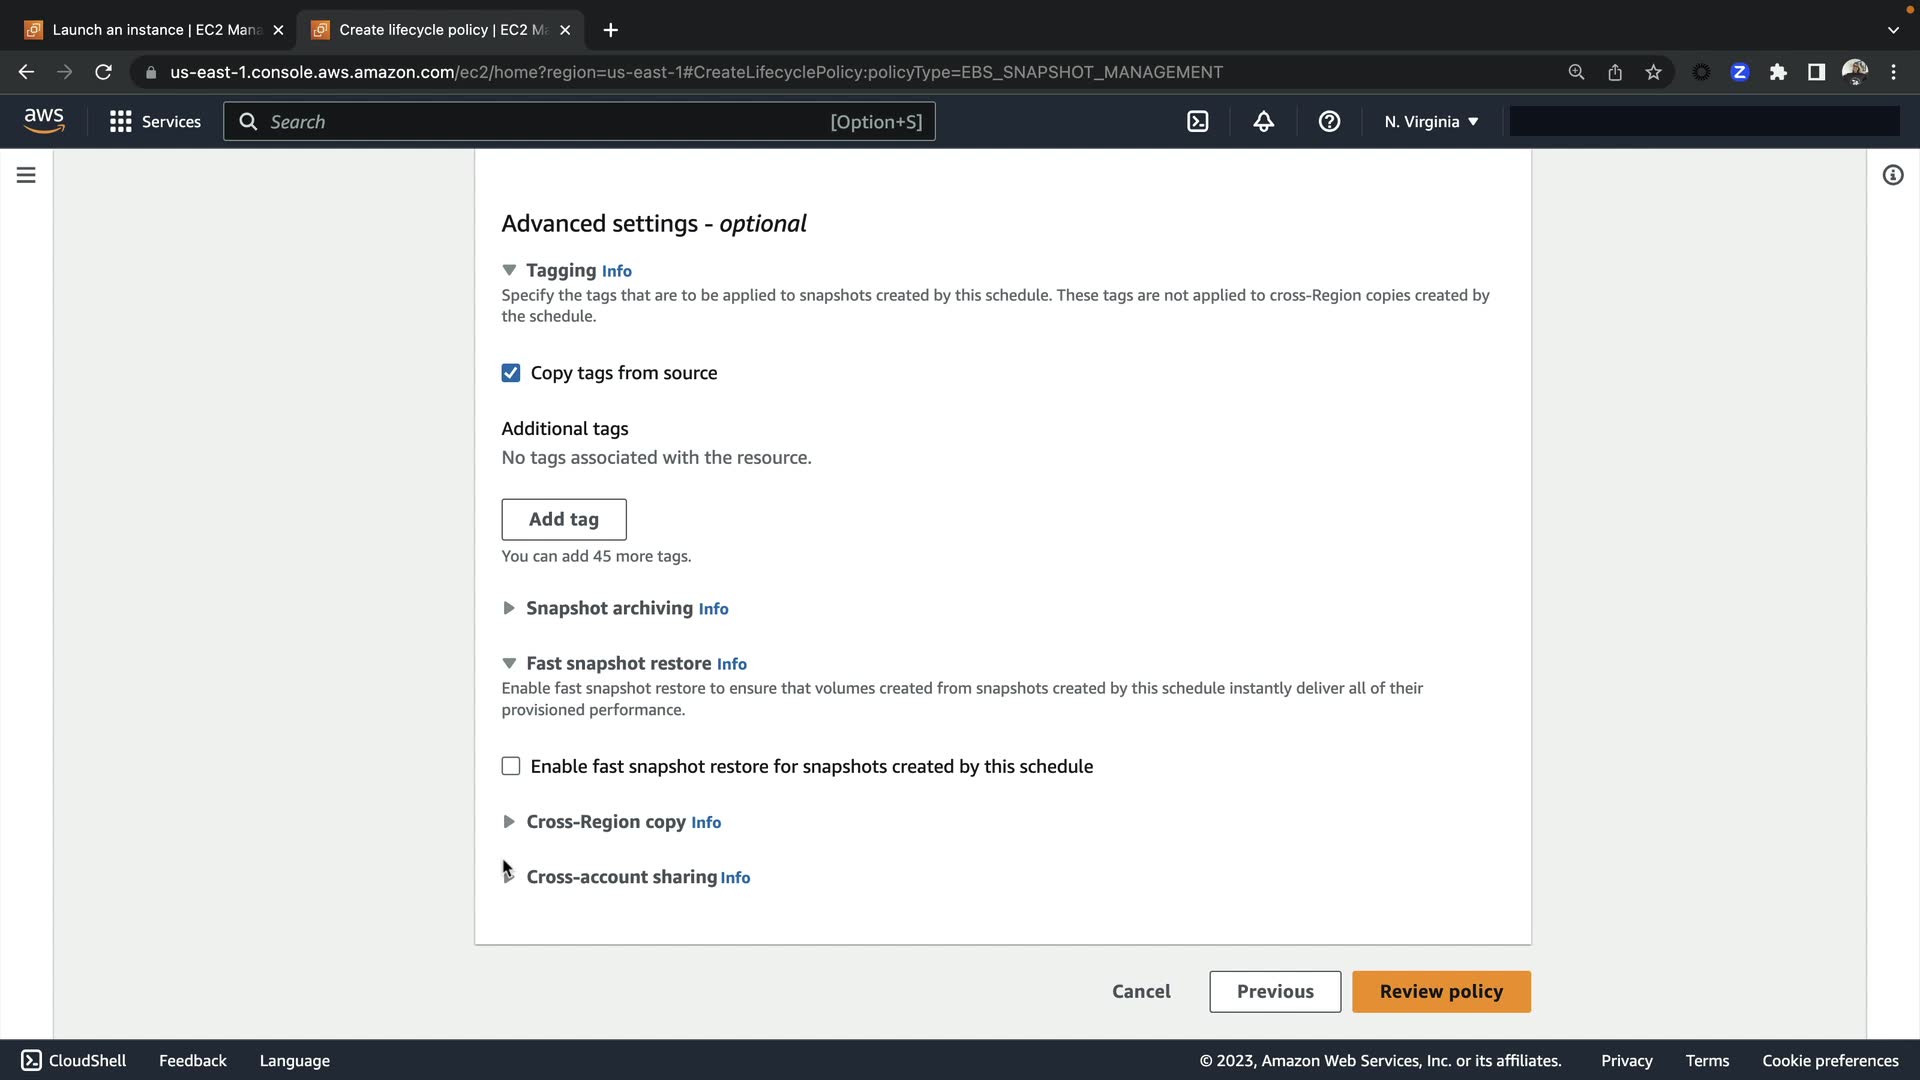This screenshot has height=1080, width=1920.
Task: Open the help question mark menu
Action: (x=1329, y=121)
